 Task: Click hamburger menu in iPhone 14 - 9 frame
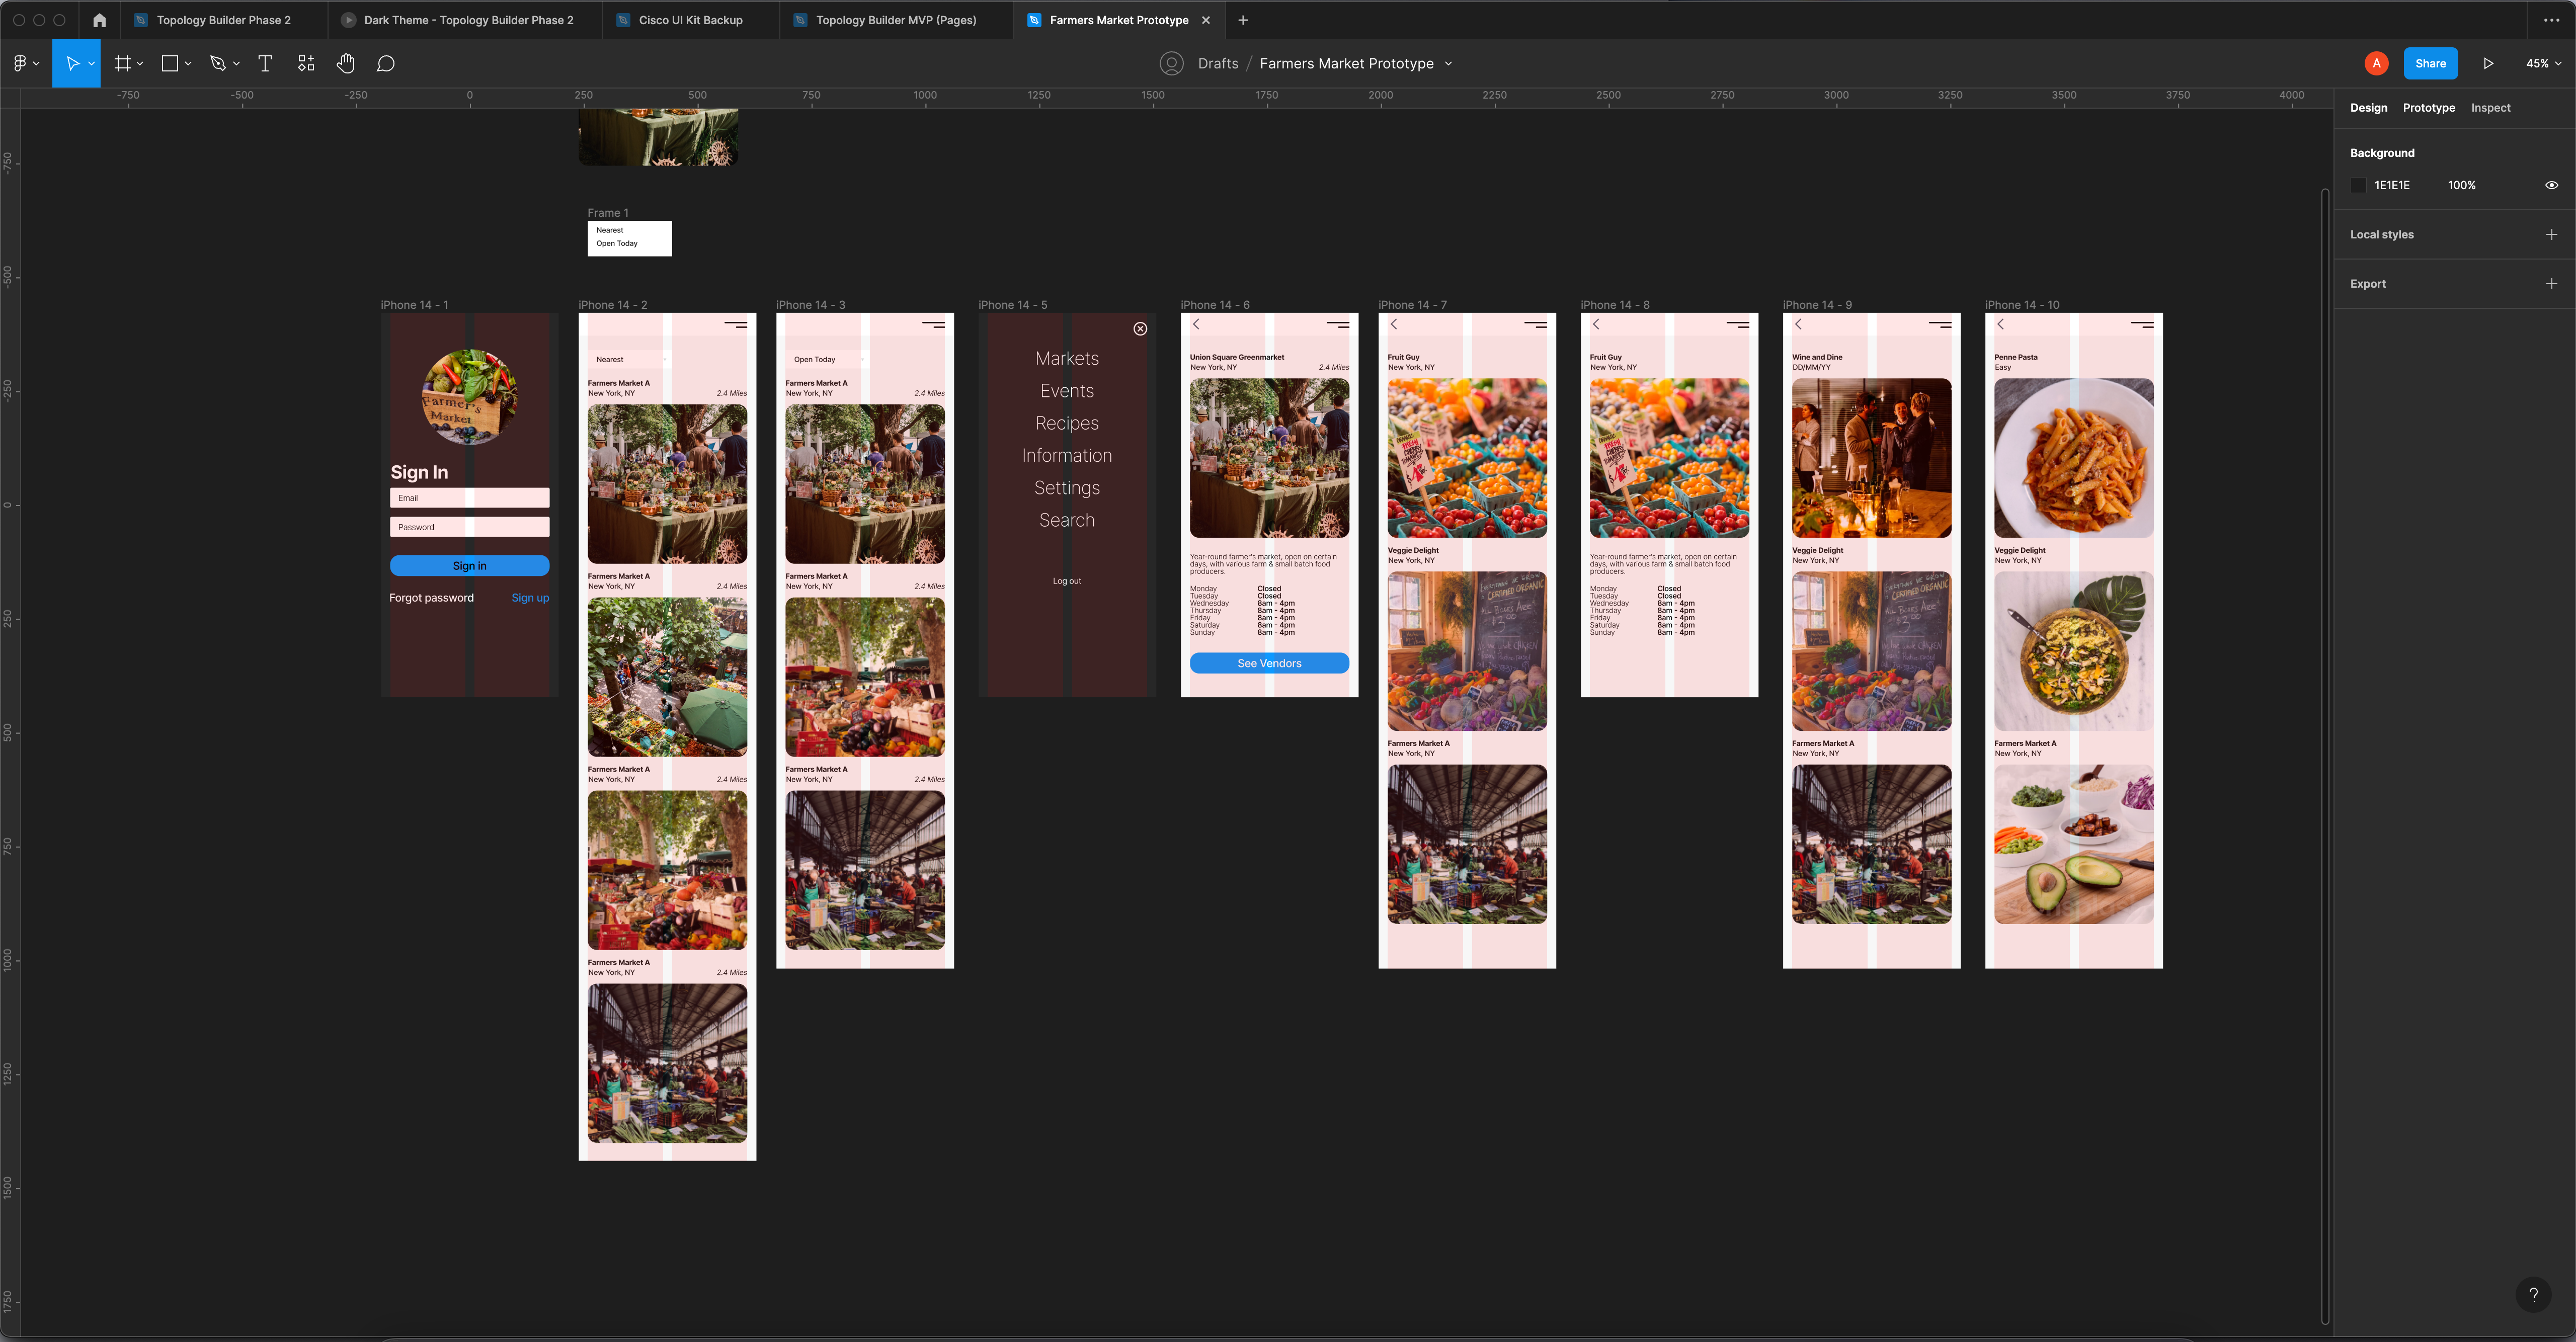(x=1940, y=324)
